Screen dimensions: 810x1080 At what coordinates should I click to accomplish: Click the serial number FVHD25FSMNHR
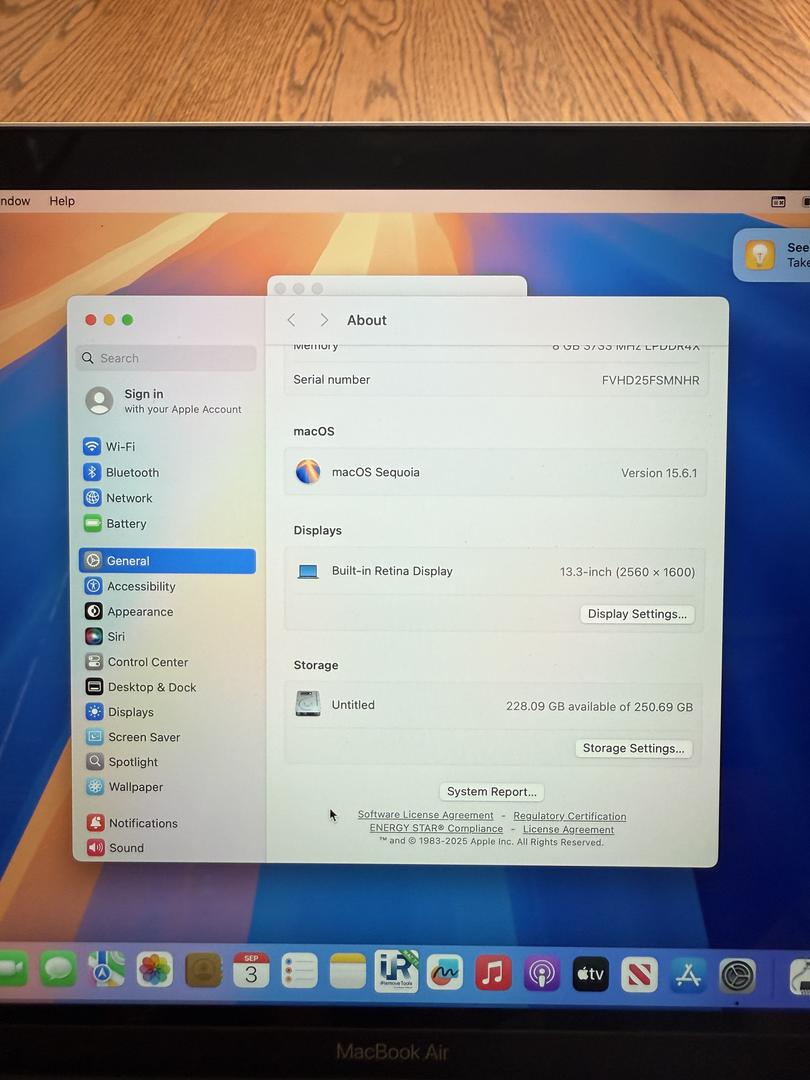pos(650,380)
